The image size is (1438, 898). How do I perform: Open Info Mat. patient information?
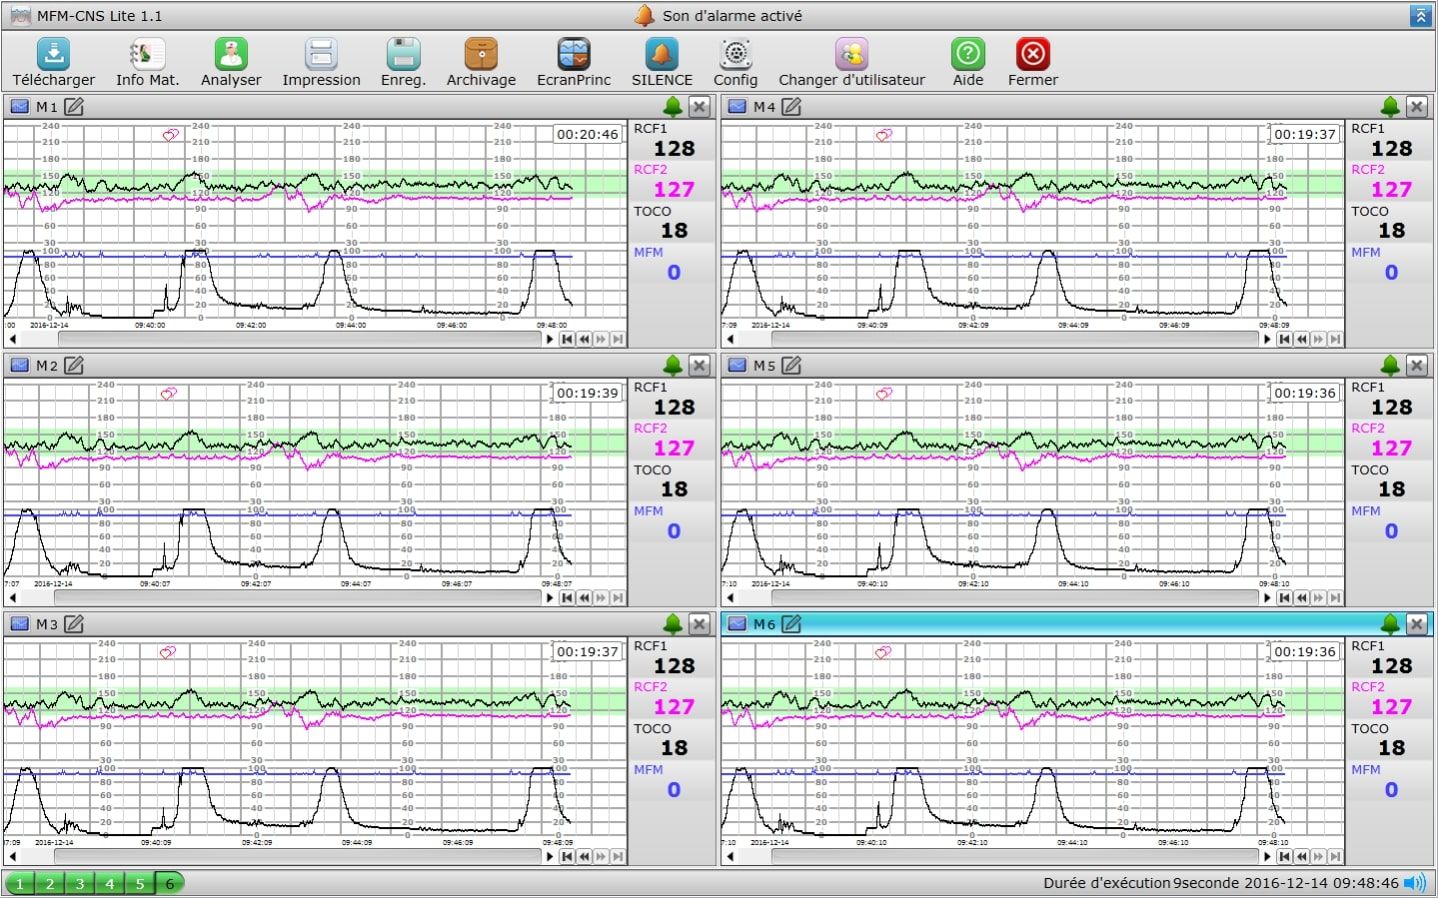147,54
